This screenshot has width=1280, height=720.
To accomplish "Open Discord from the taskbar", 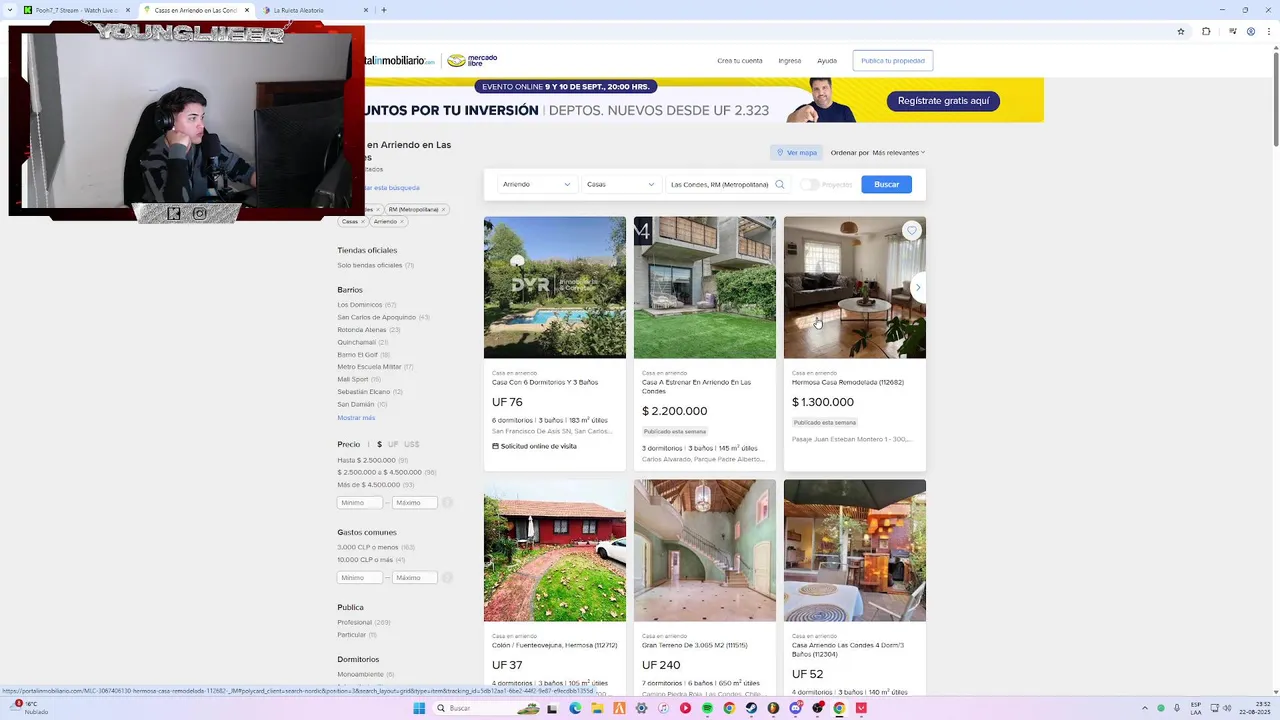I will pos(796,708).
